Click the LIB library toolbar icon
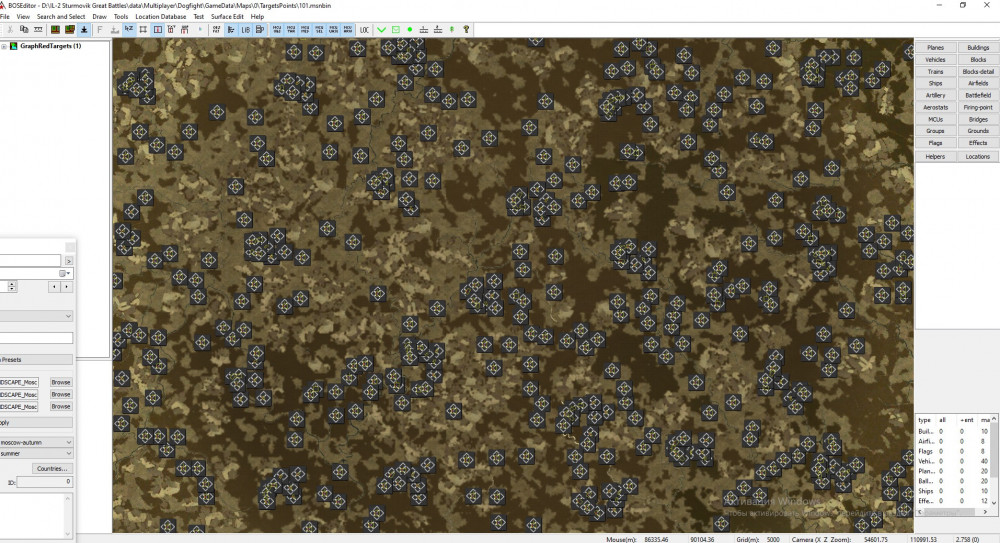This screenshot has width=1000, height=543. (x=246, y=30)
